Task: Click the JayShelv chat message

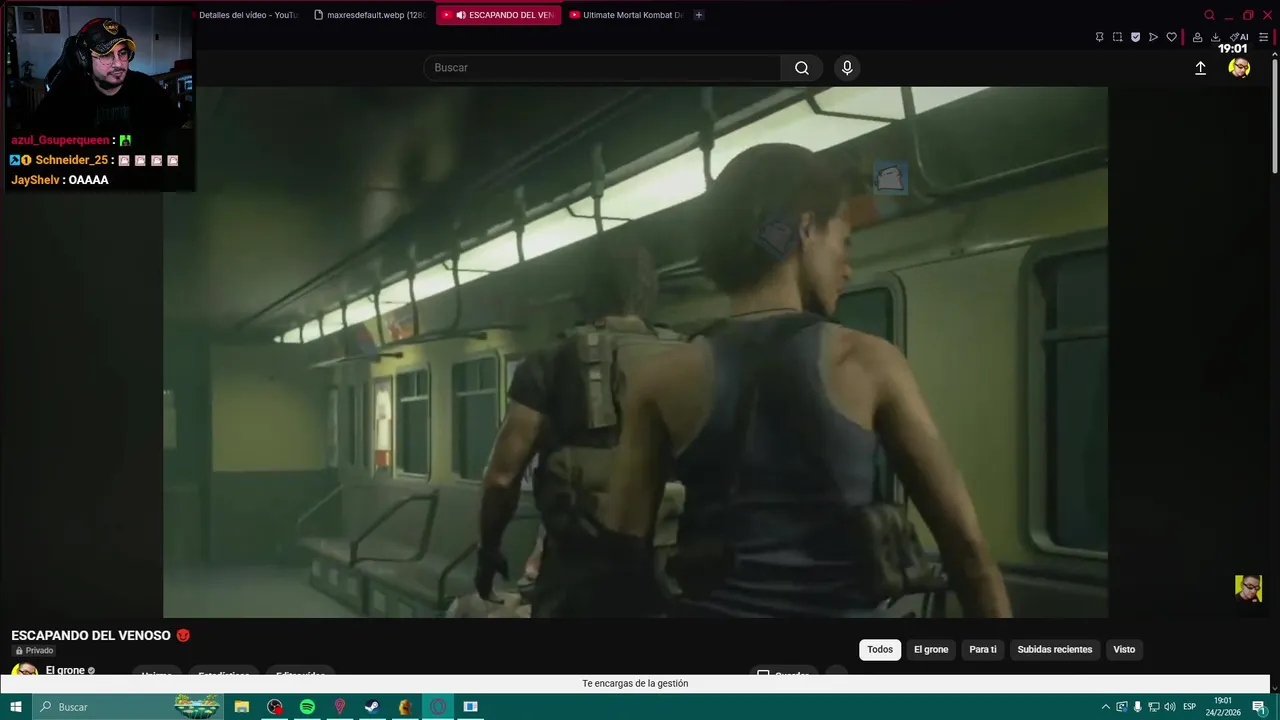Action: tap(60, 180)
